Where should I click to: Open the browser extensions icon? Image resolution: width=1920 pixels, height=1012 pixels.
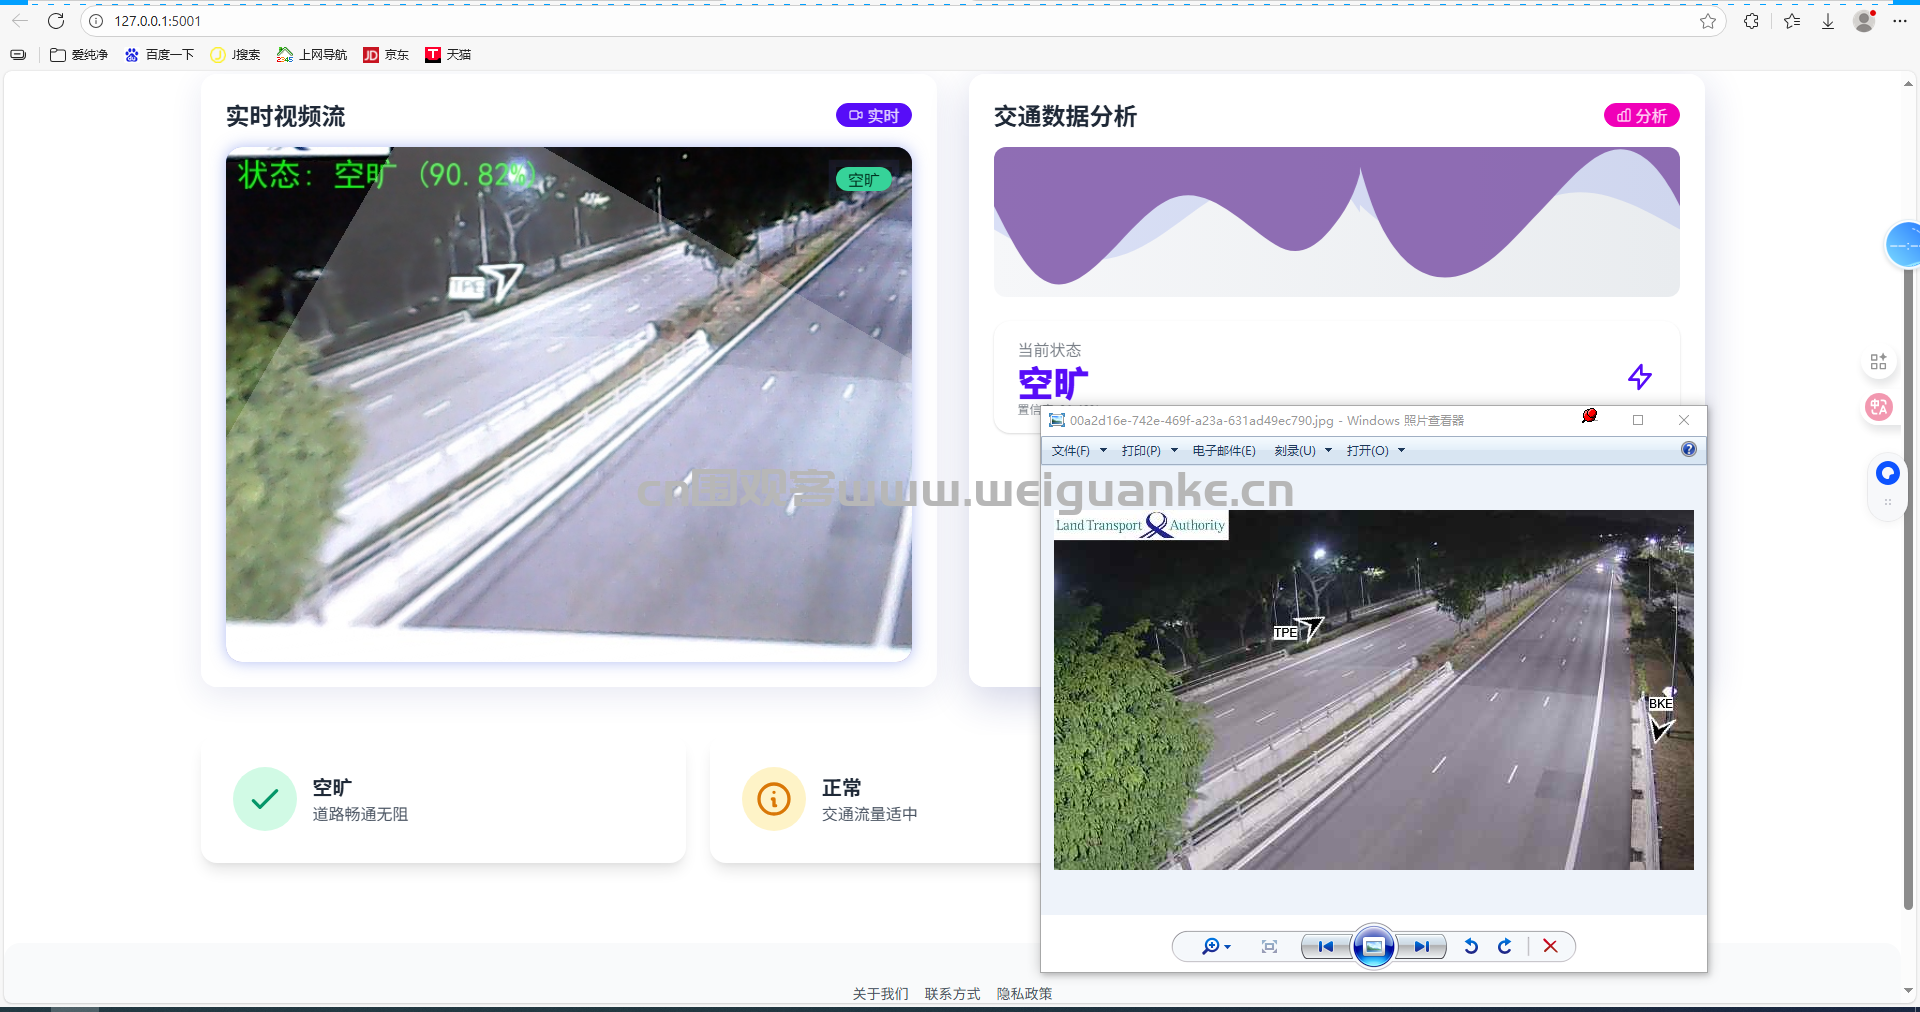1751,21
